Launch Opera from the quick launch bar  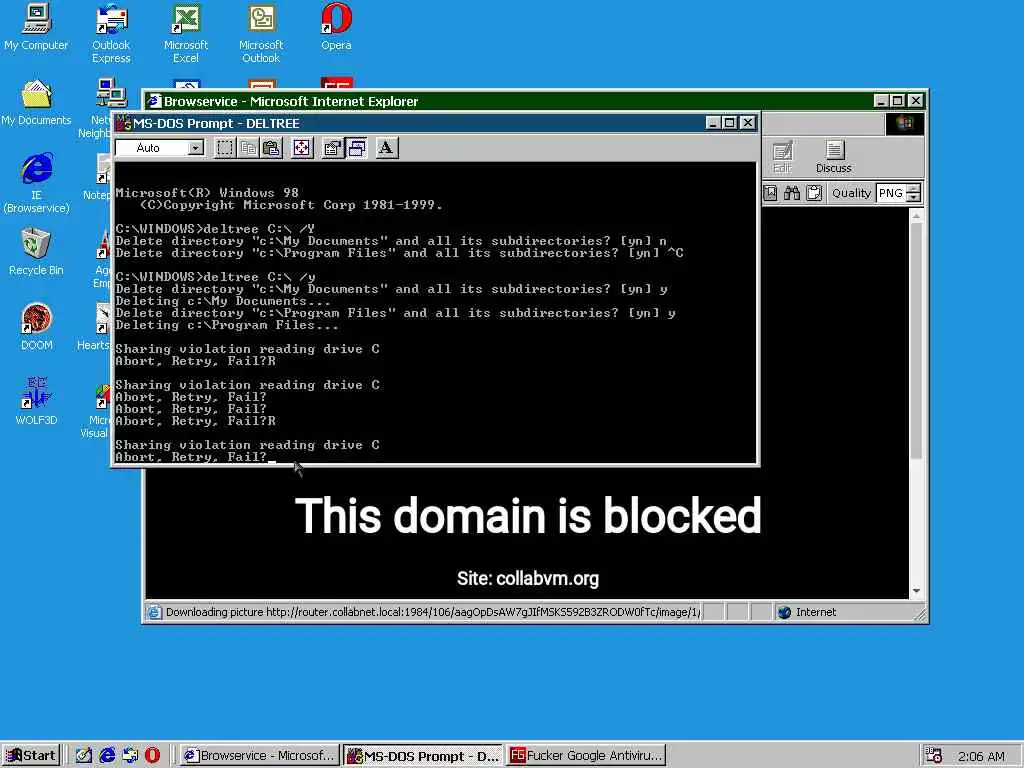[x=152, y=756]
